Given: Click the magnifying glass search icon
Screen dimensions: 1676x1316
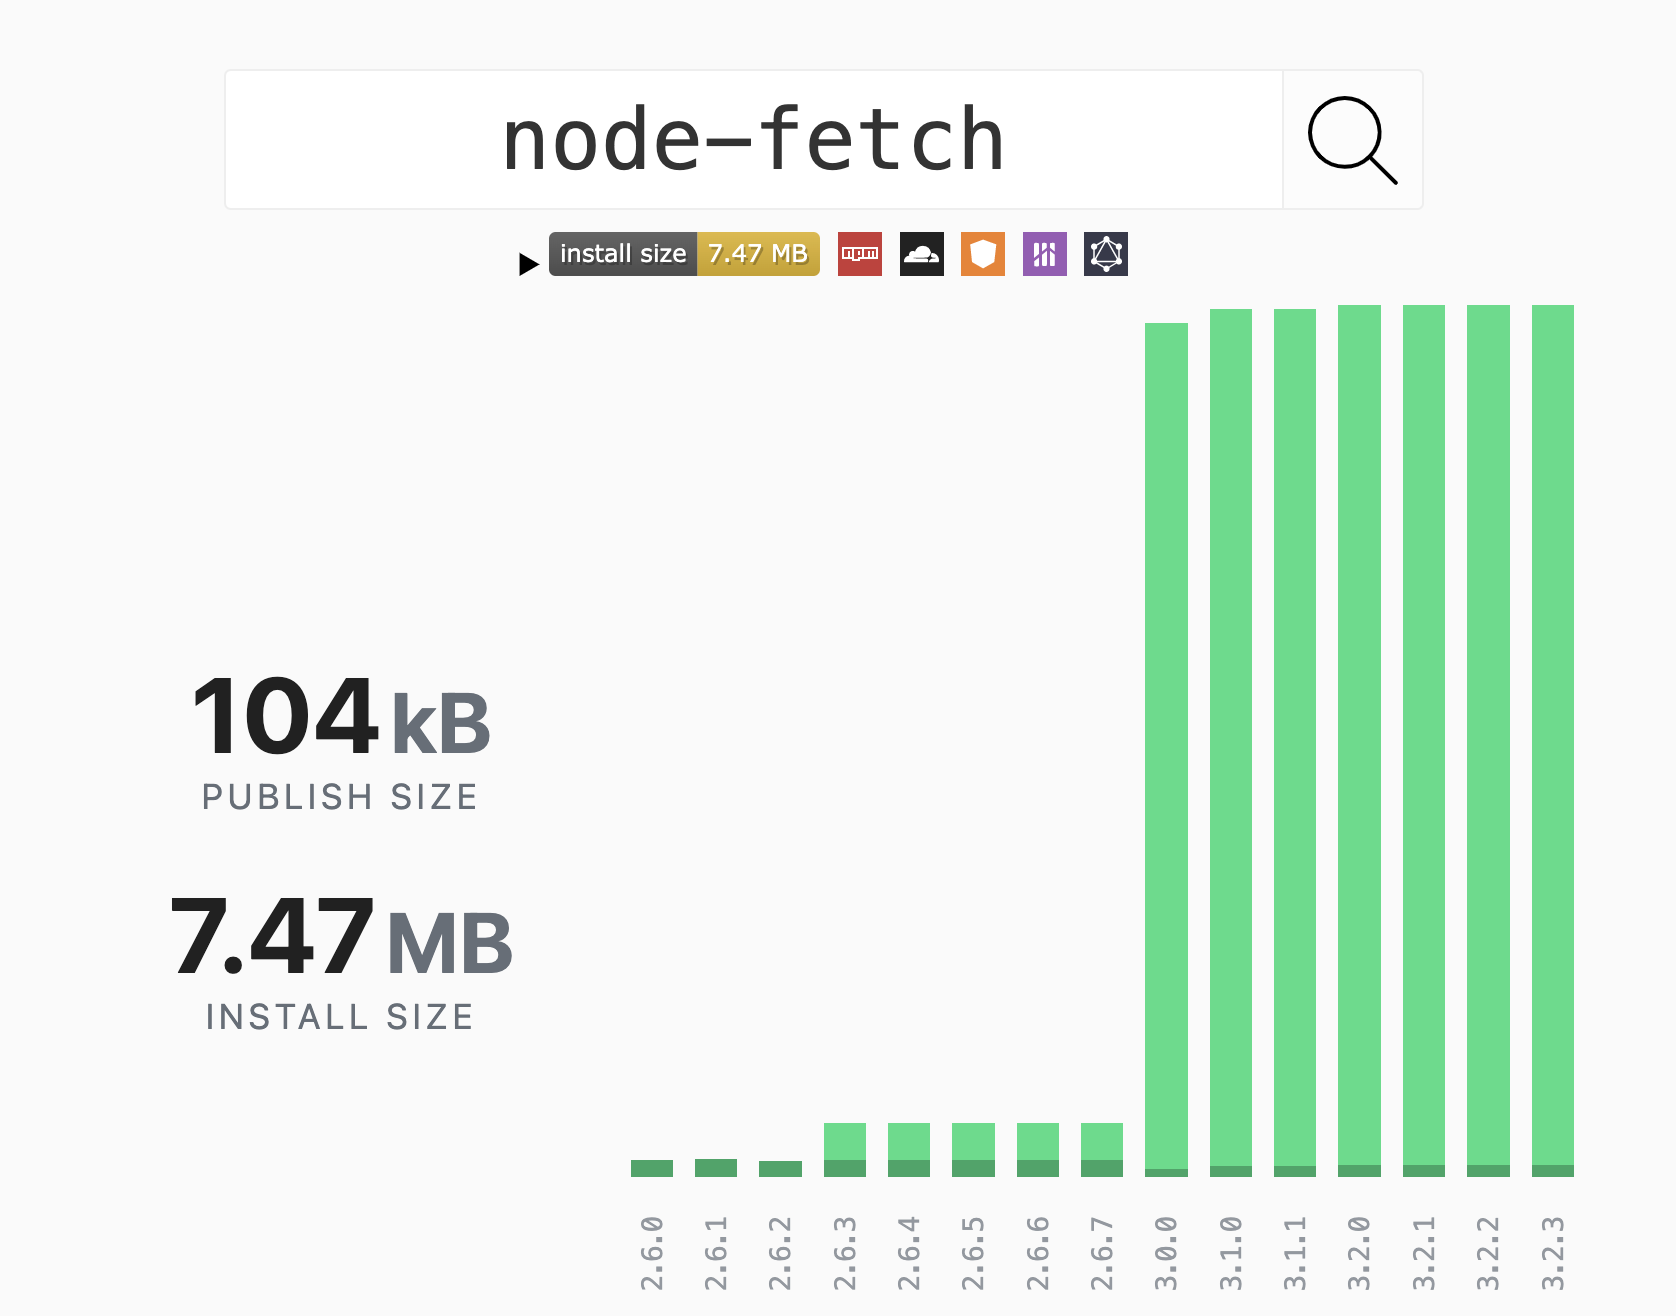Looking at the screenshot, I should coord(1352,140).
